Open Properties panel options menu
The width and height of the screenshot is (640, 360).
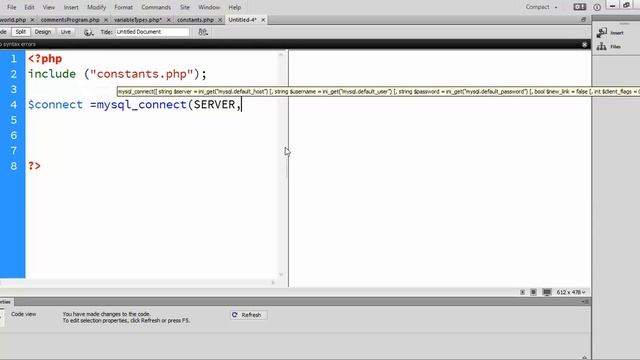tap(585, 302)
